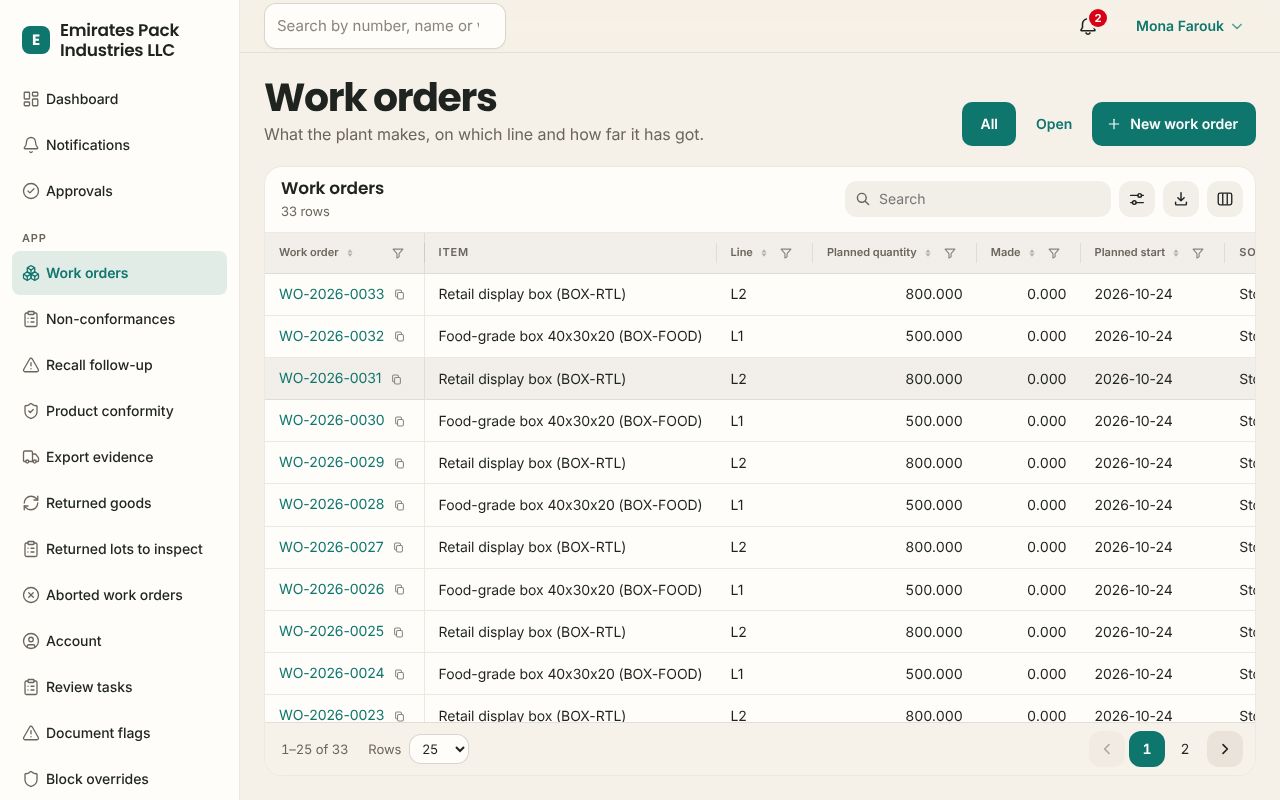Sort by the Made column
Image resolution: width=1280 pixels, height=800 pixels.
[1032, 253]
